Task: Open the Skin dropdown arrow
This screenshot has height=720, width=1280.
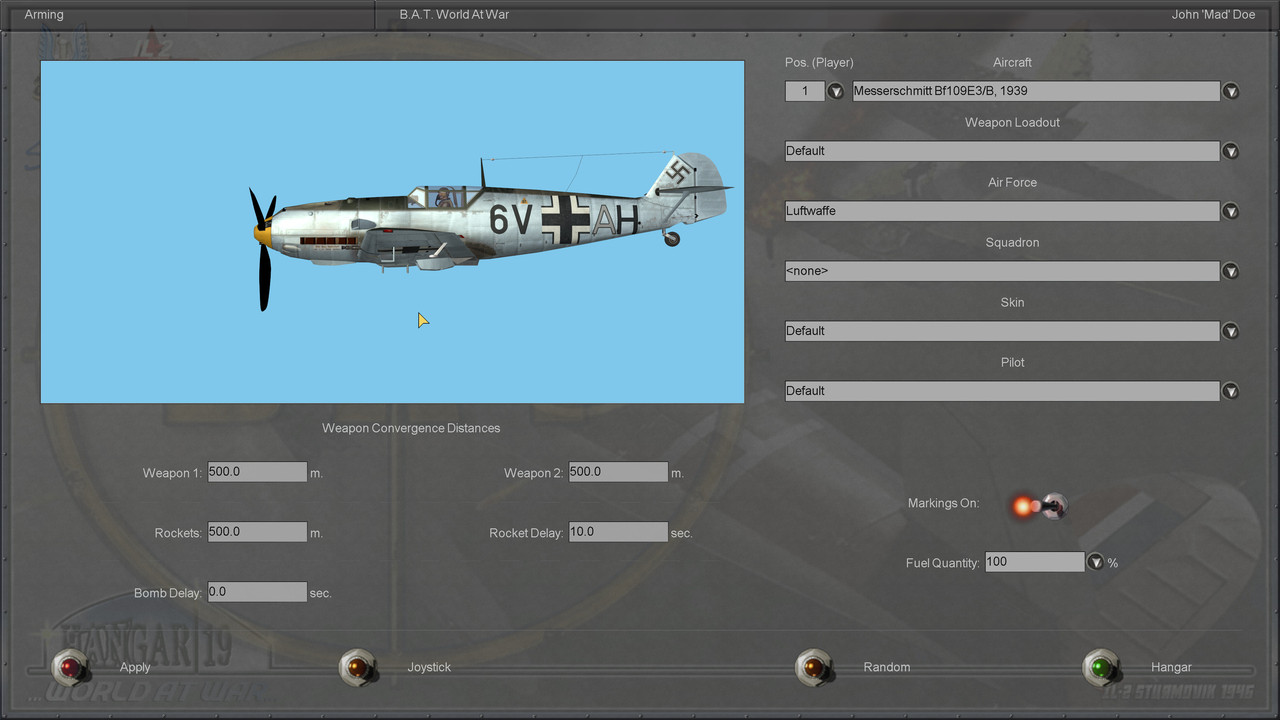Action: 1231,331
